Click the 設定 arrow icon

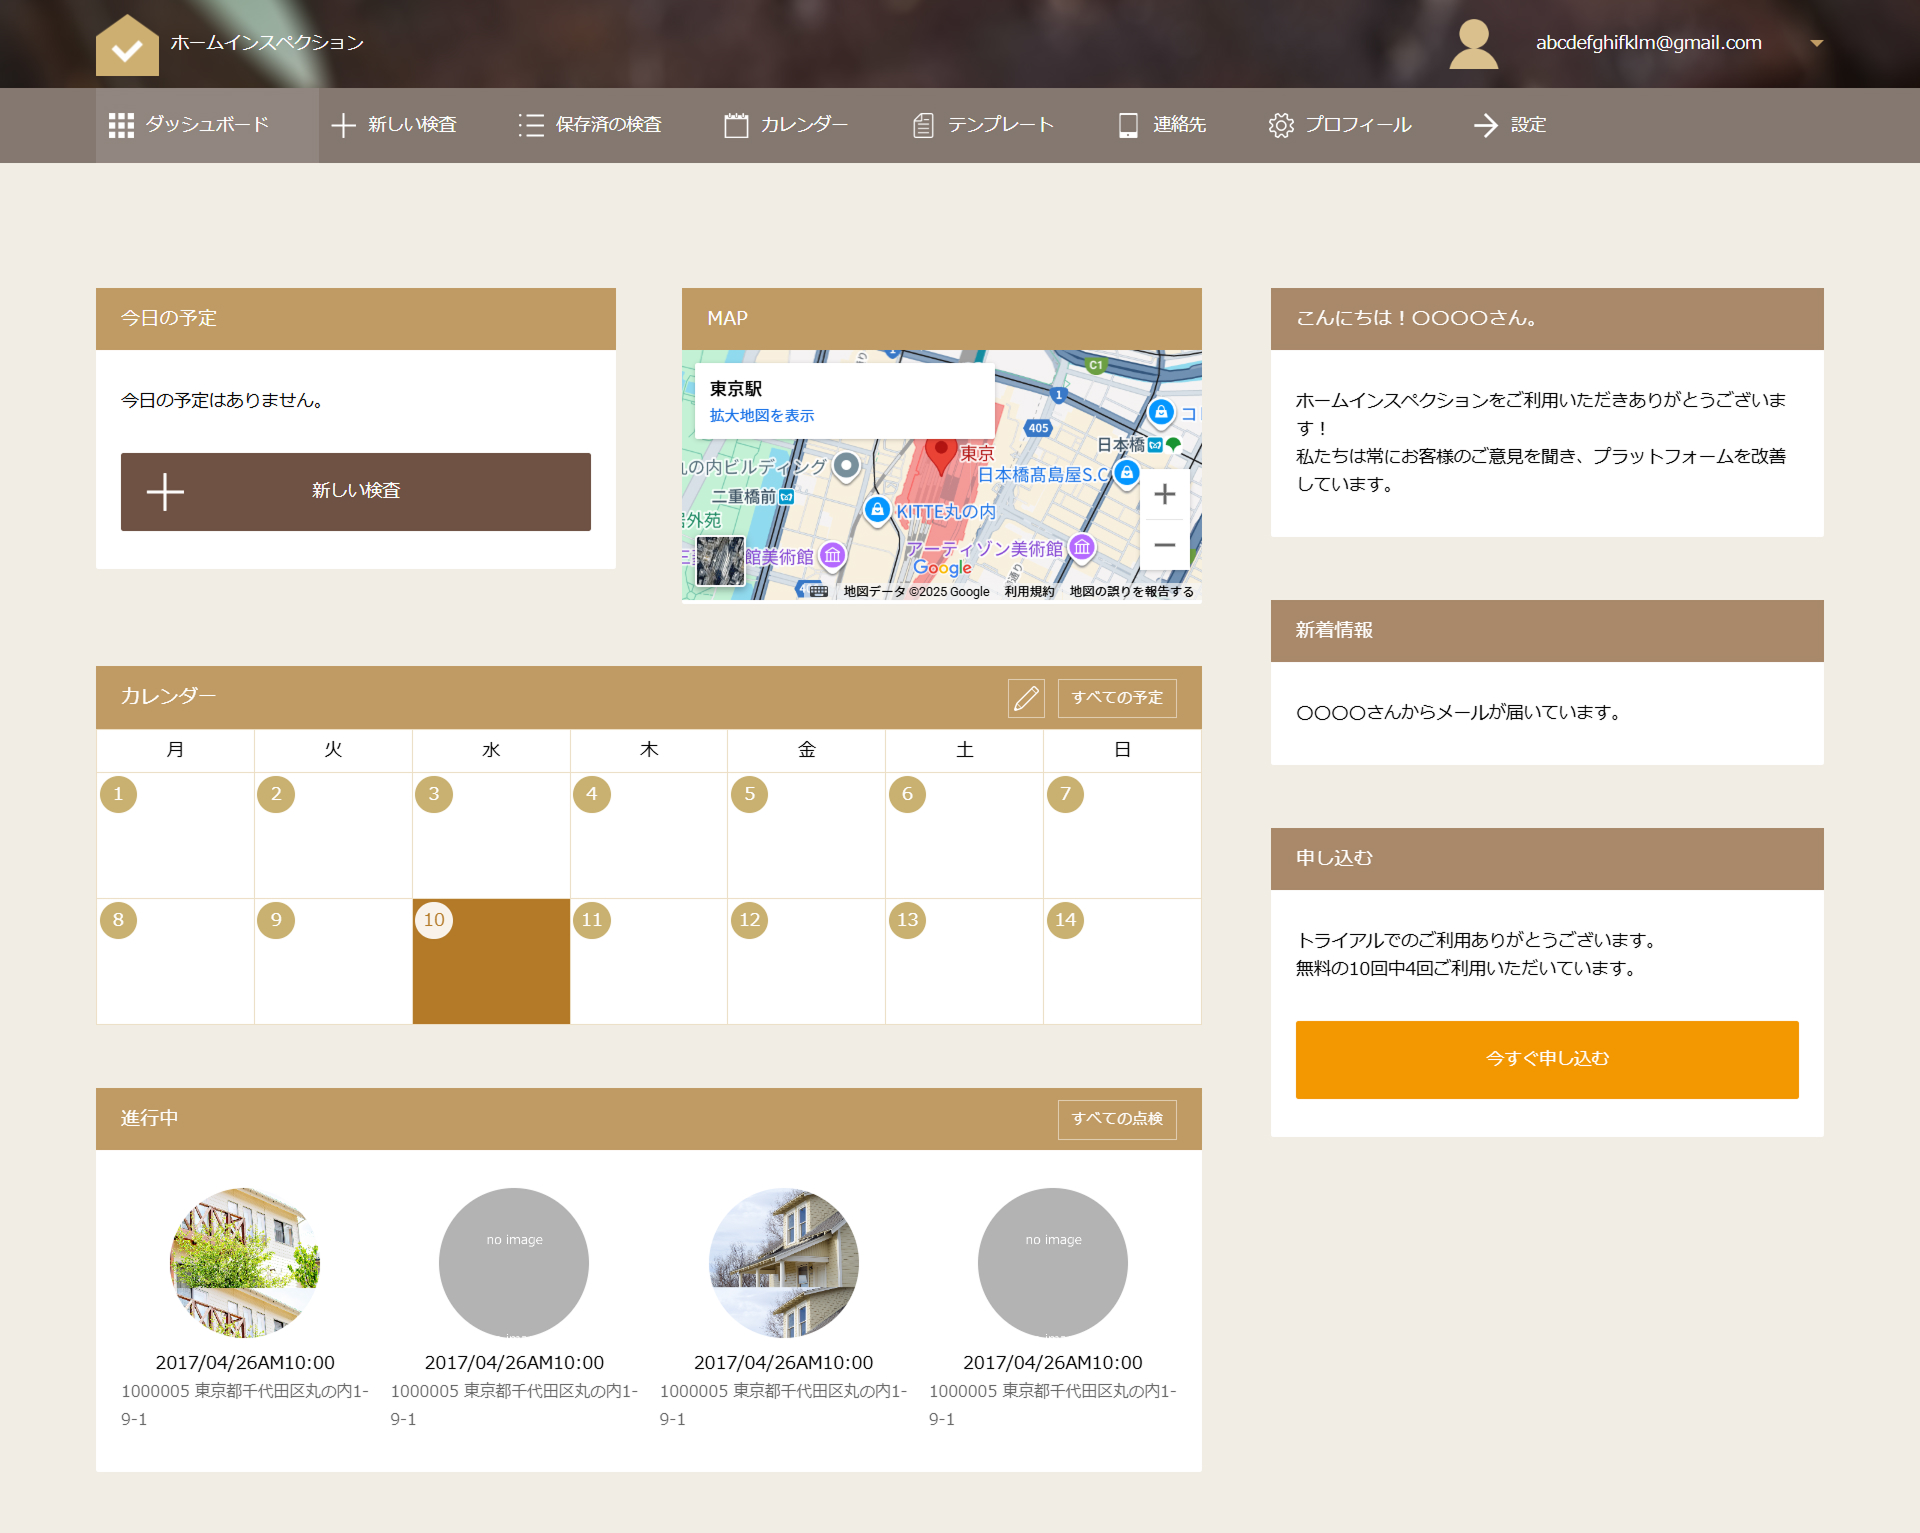pyautogui.click(x=1485, y=125)
